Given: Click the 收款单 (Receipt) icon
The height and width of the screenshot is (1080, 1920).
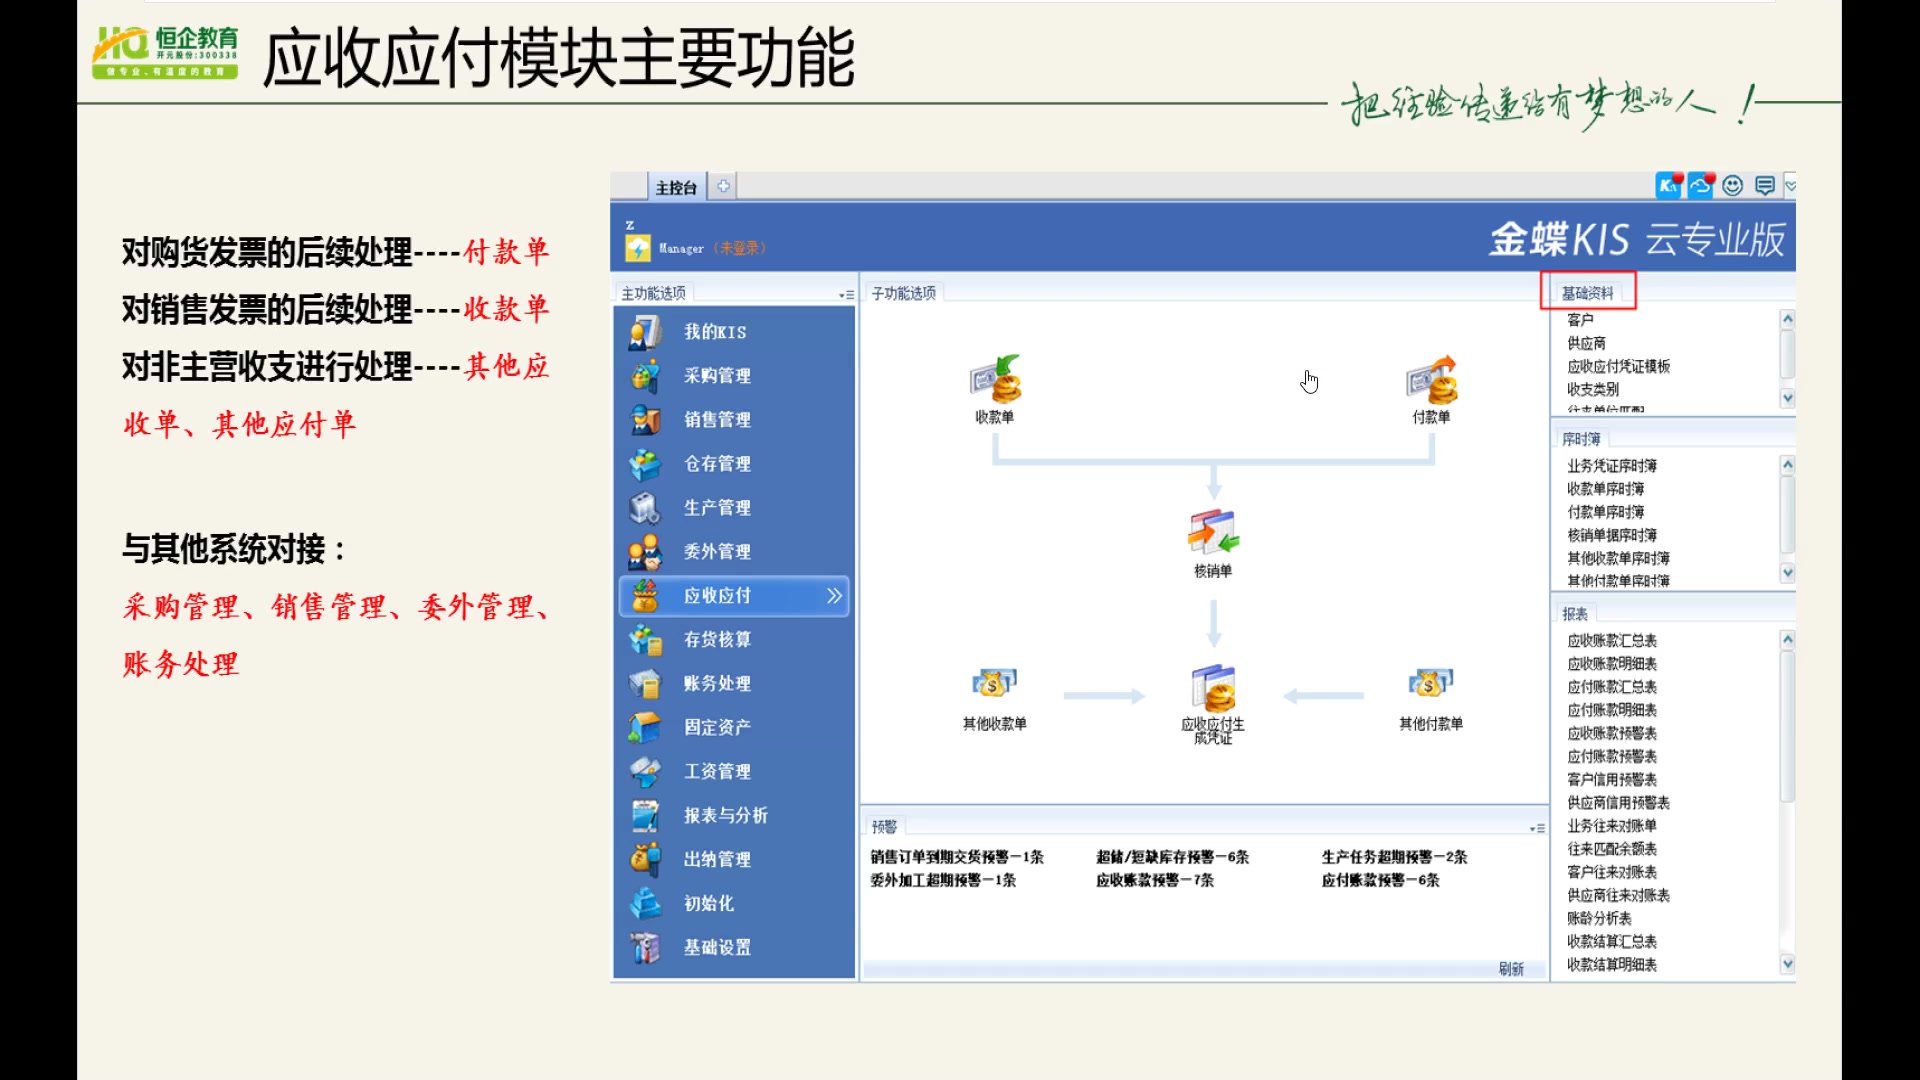Looking at the screenshot, I should click(x=996, y=382).
